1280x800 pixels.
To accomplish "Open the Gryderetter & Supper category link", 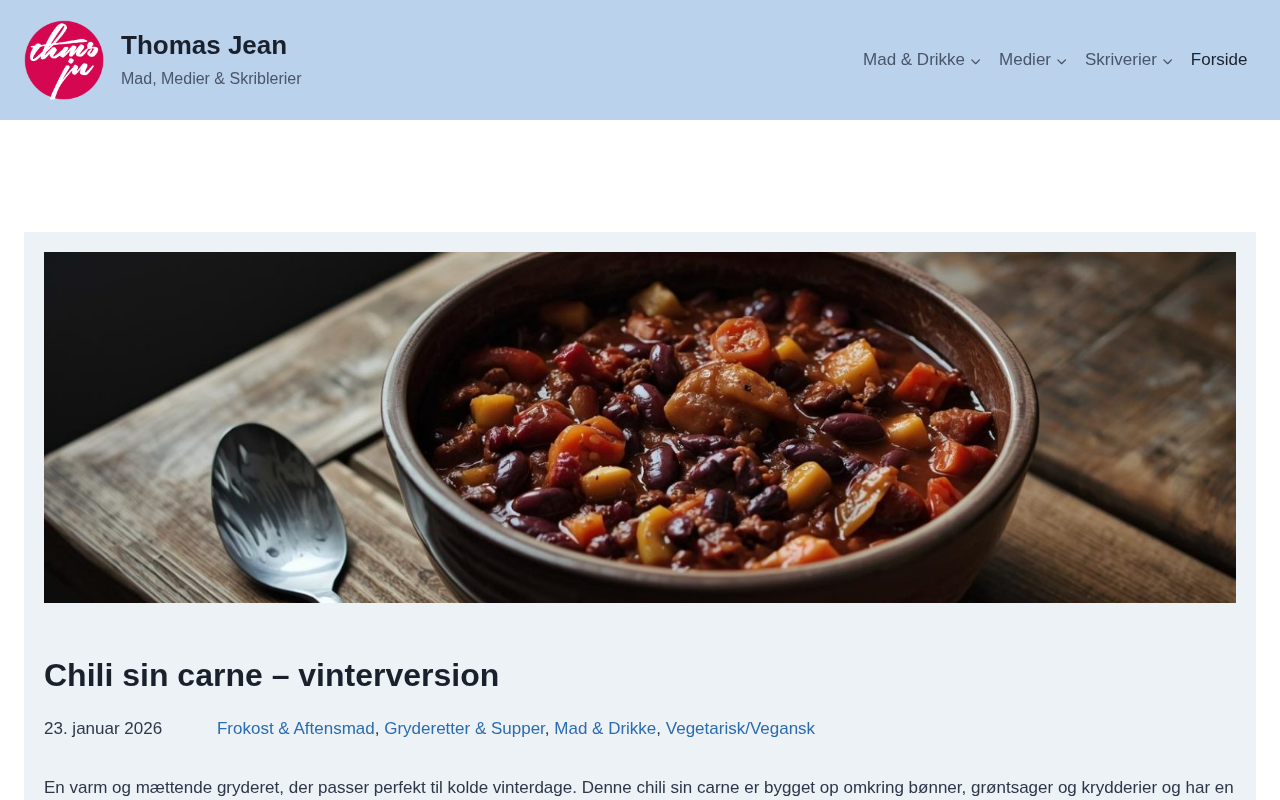I will click(464, 729).
